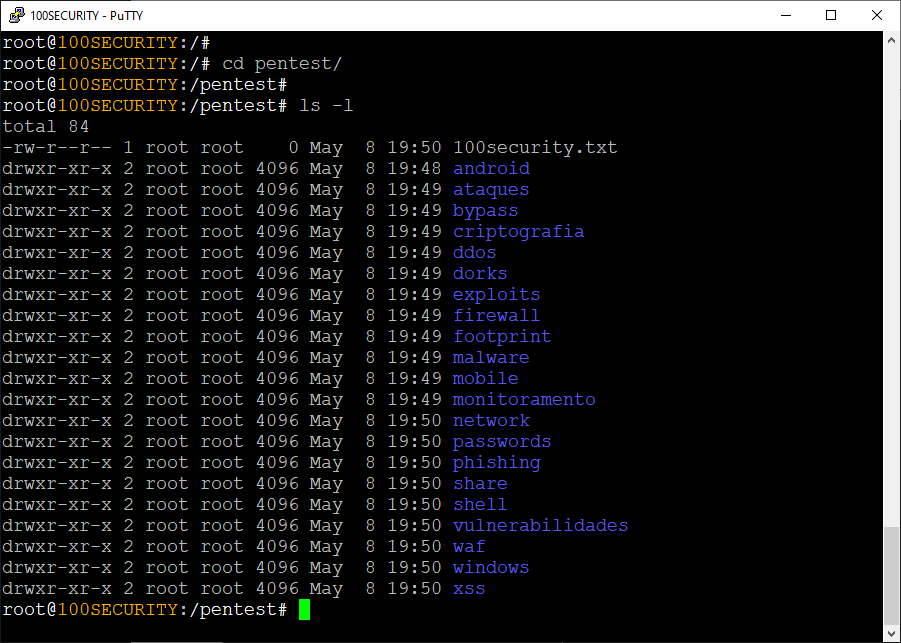Click the criptografia directory entry

[518, 232]
